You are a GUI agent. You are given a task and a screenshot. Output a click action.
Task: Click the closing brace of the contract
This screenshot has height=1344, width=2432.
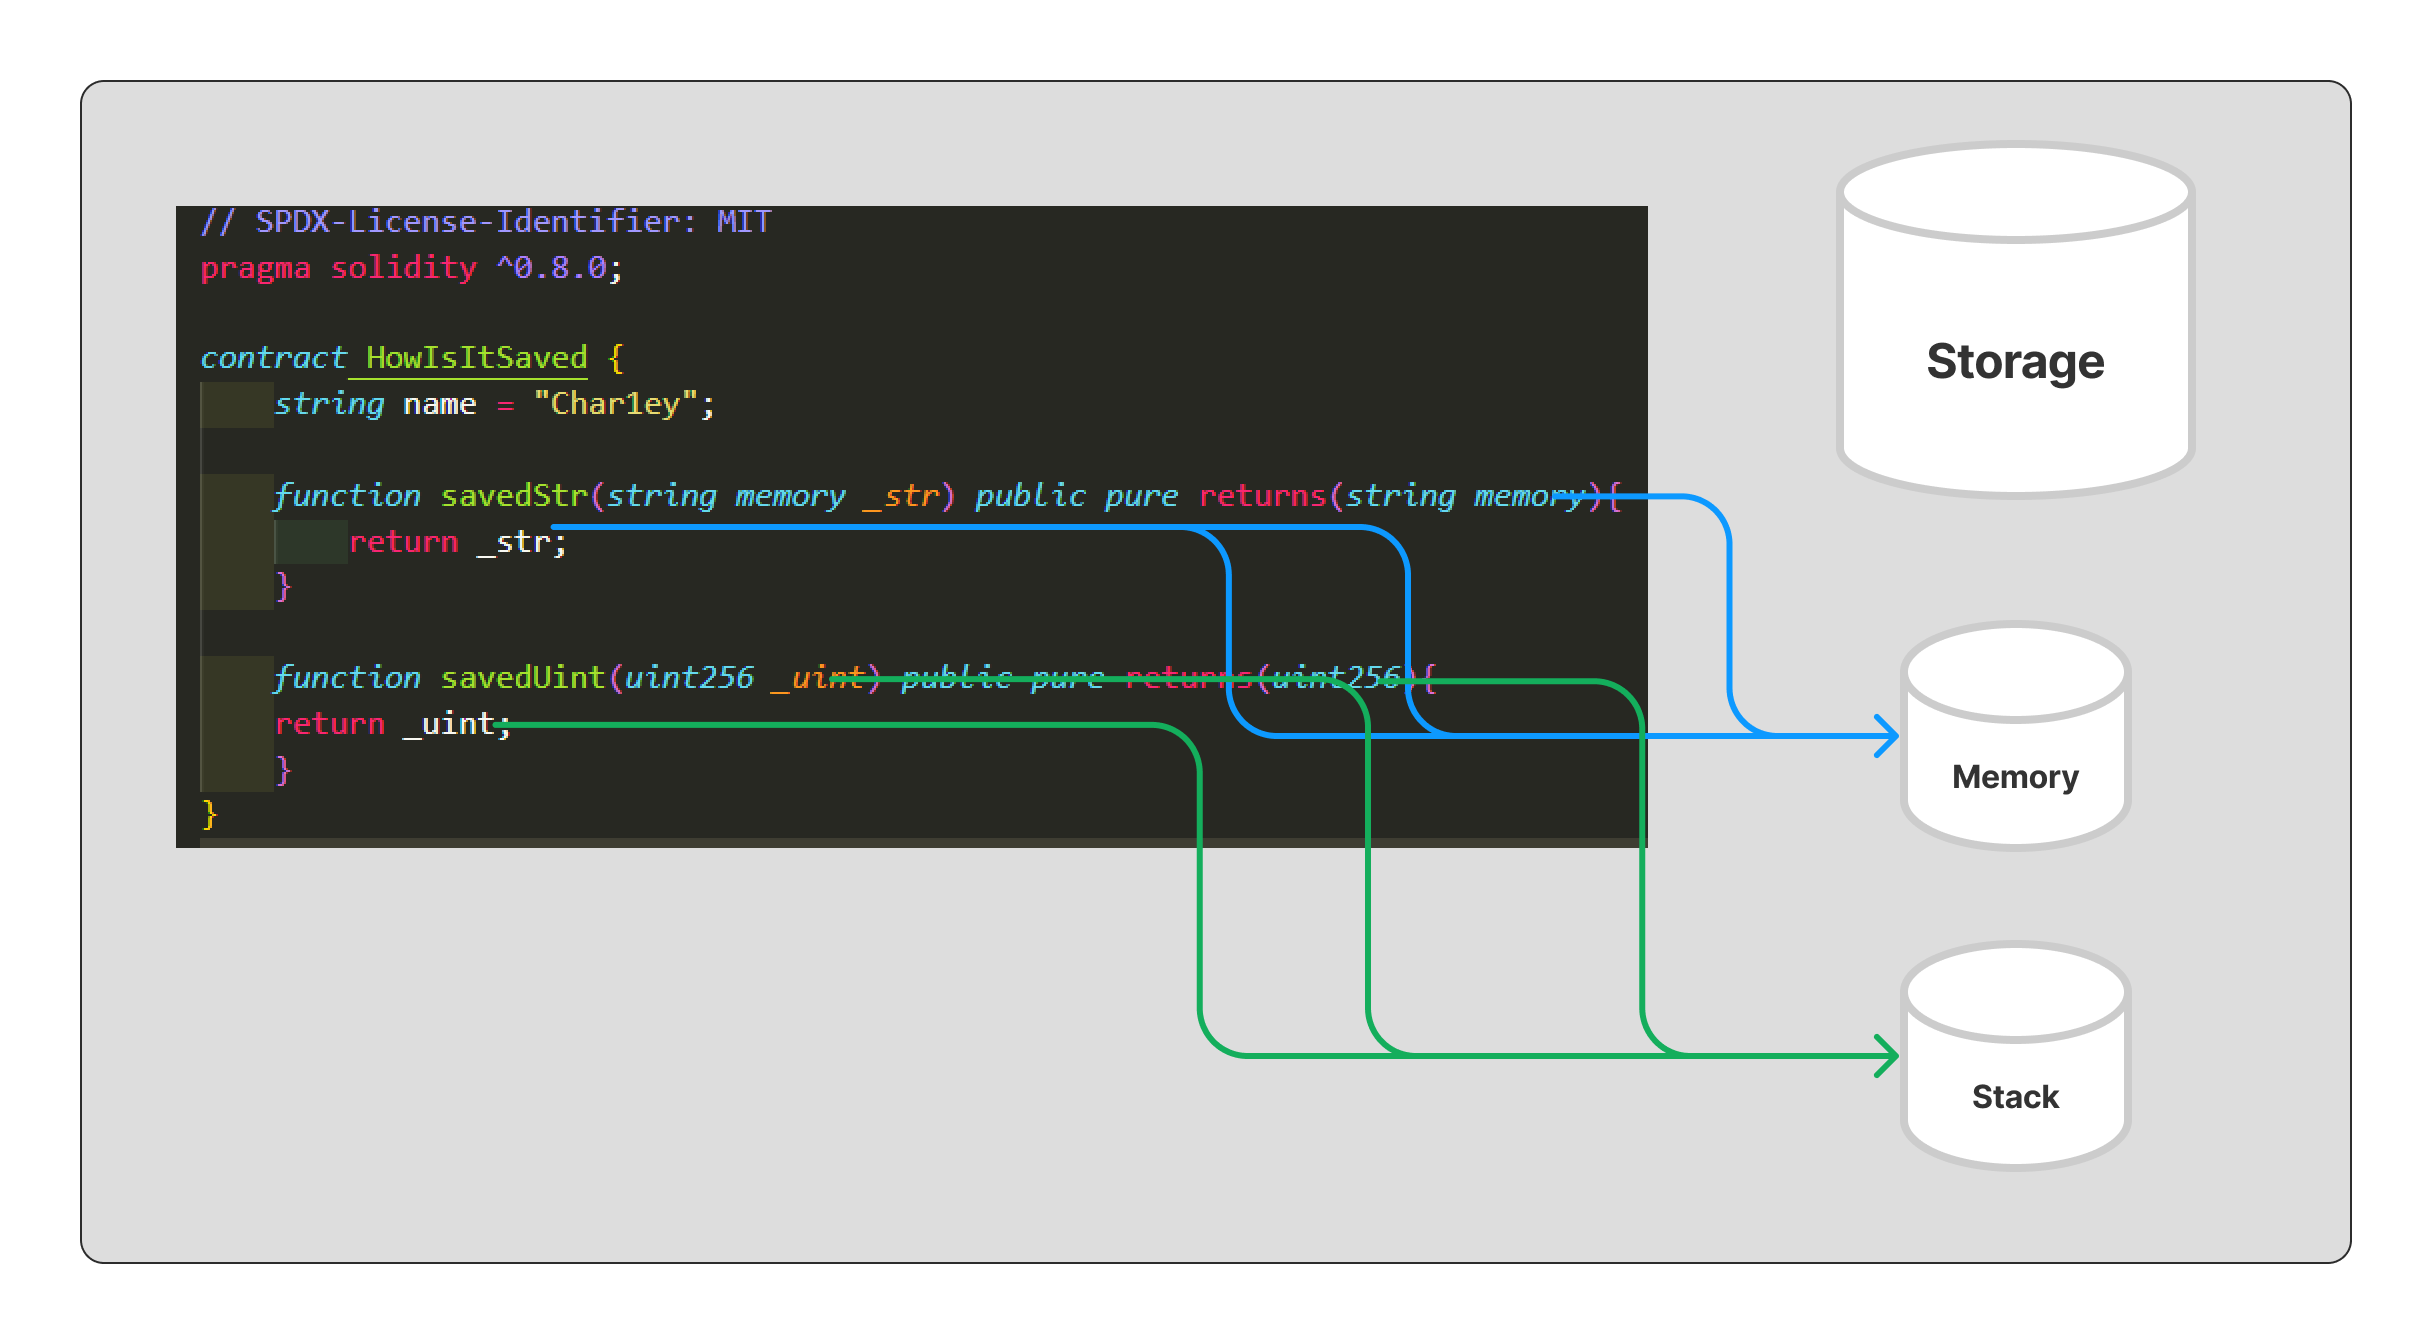click(x=209, y=814)
